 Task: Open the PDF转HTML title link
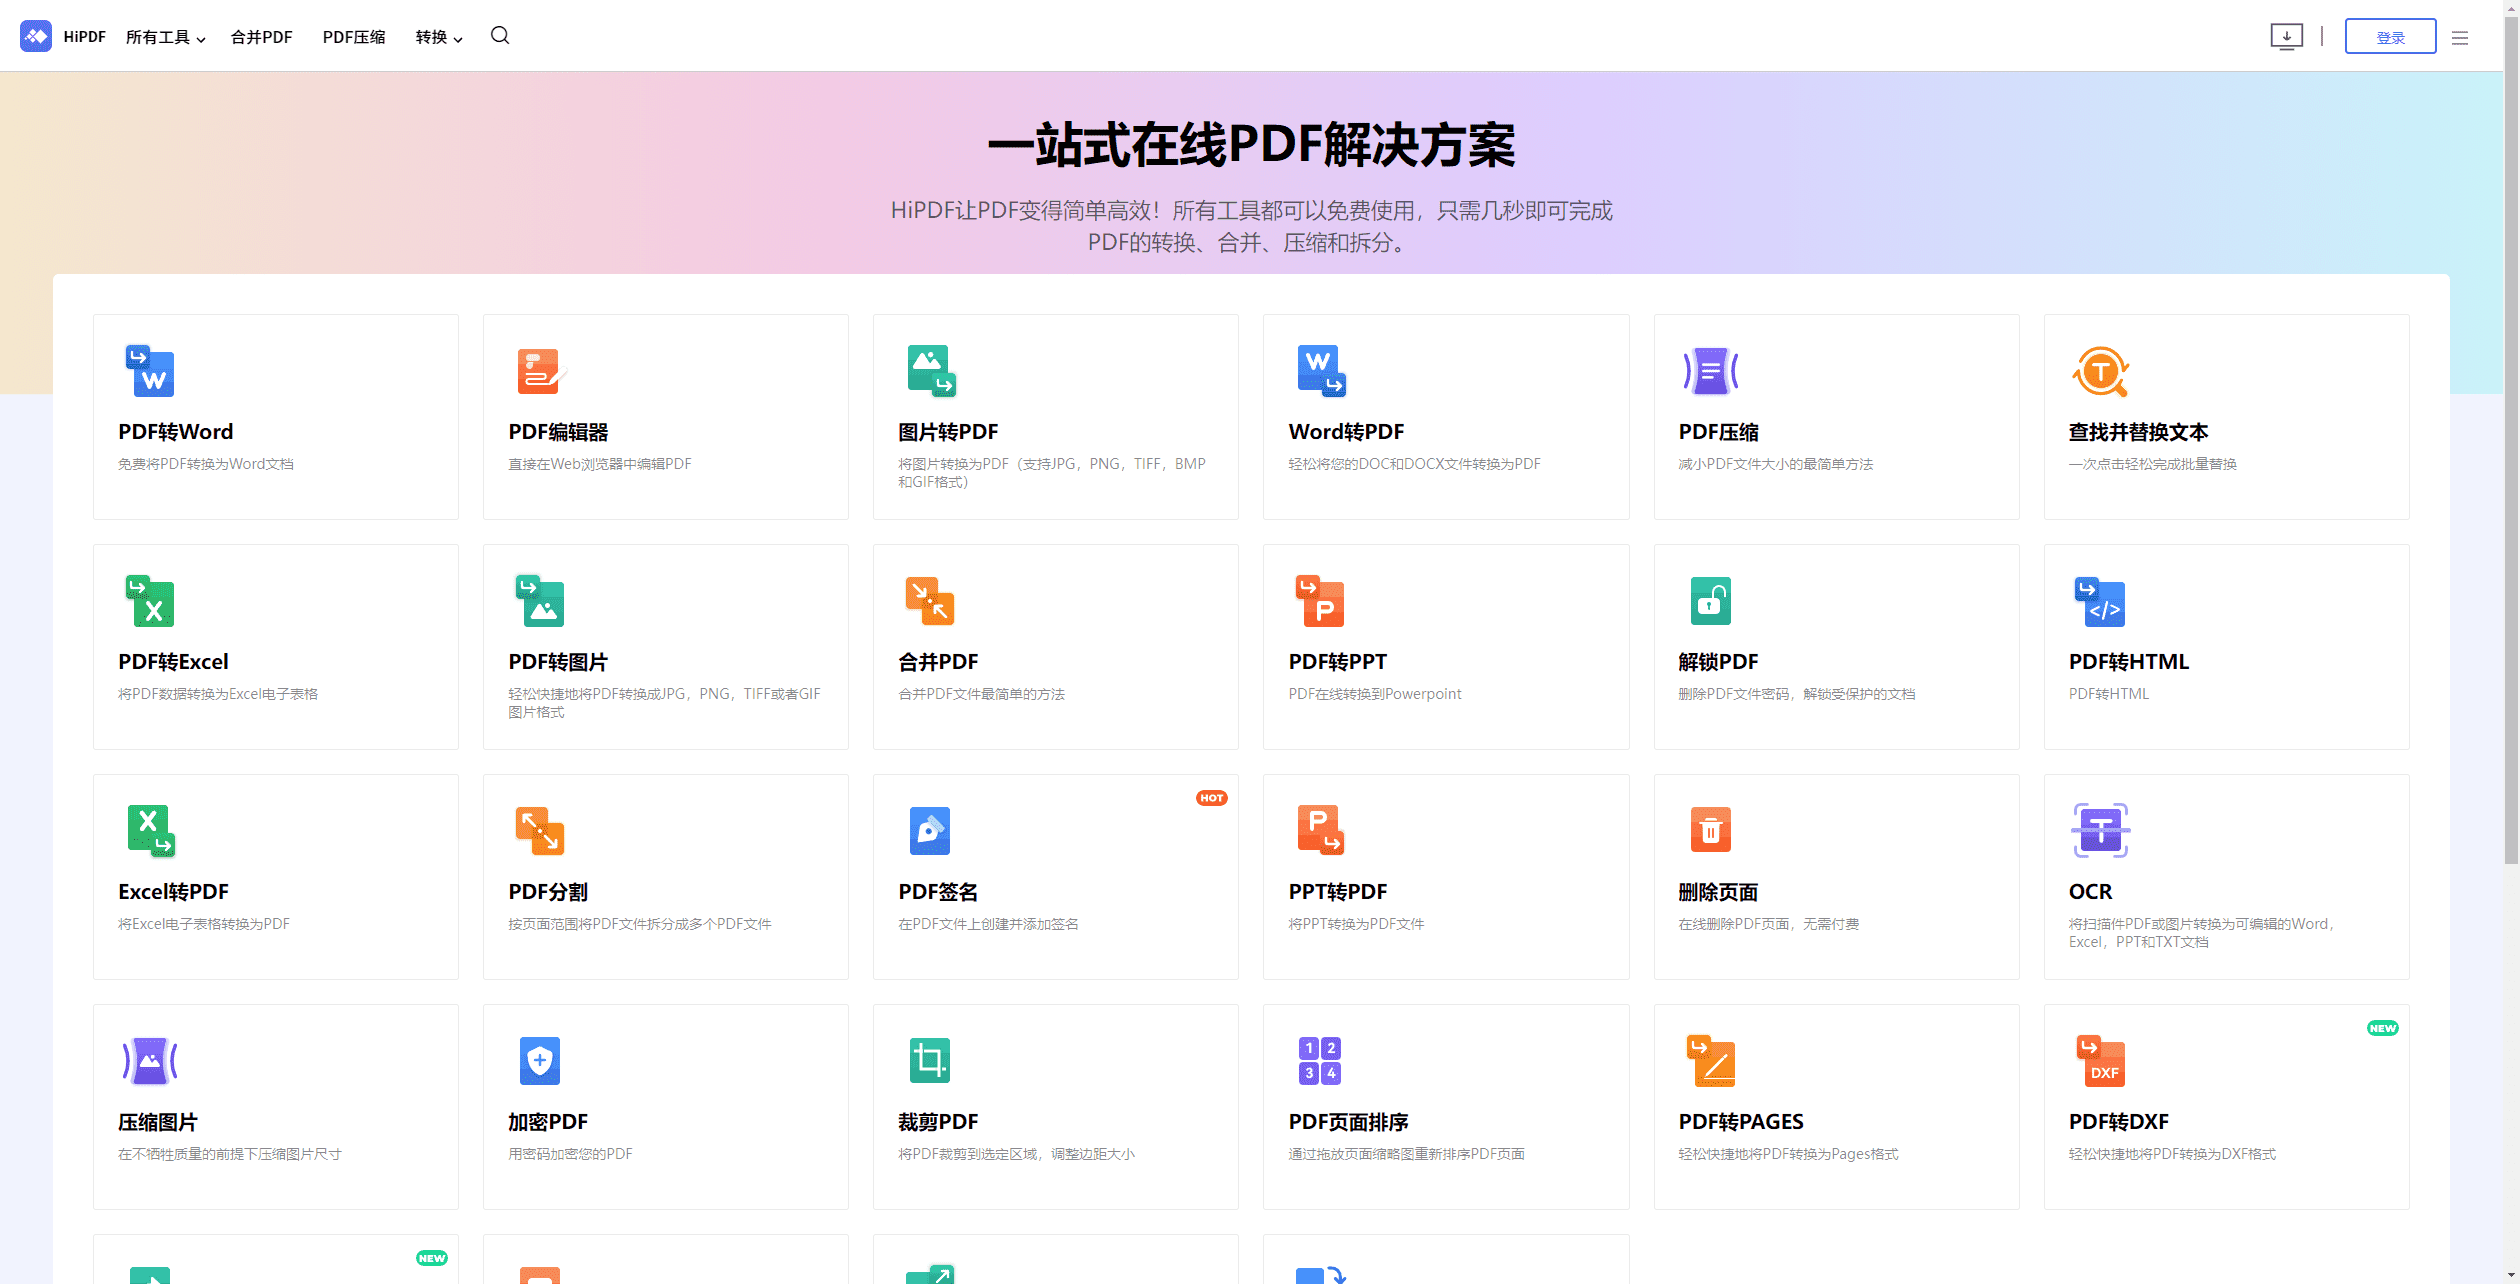pos(2128,662)
